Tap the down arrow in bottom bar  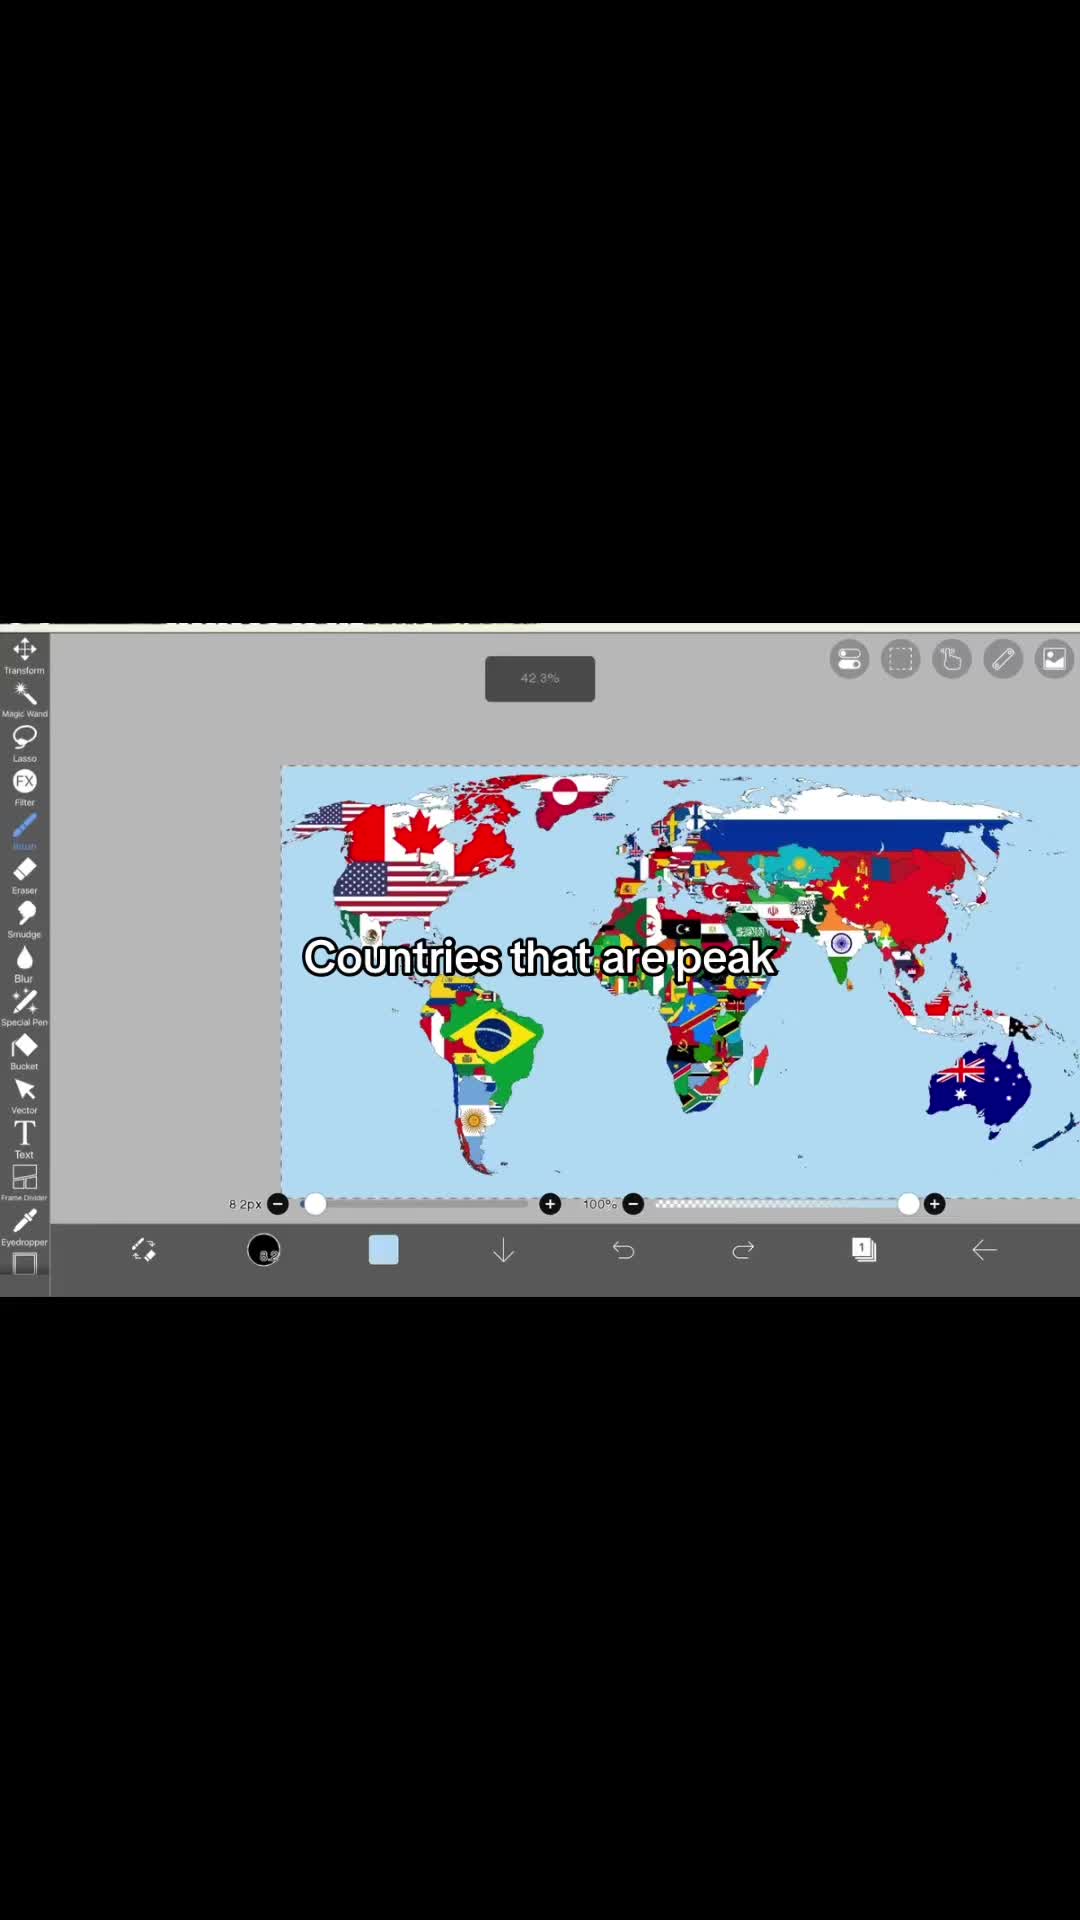click(x=504, y=1250)
